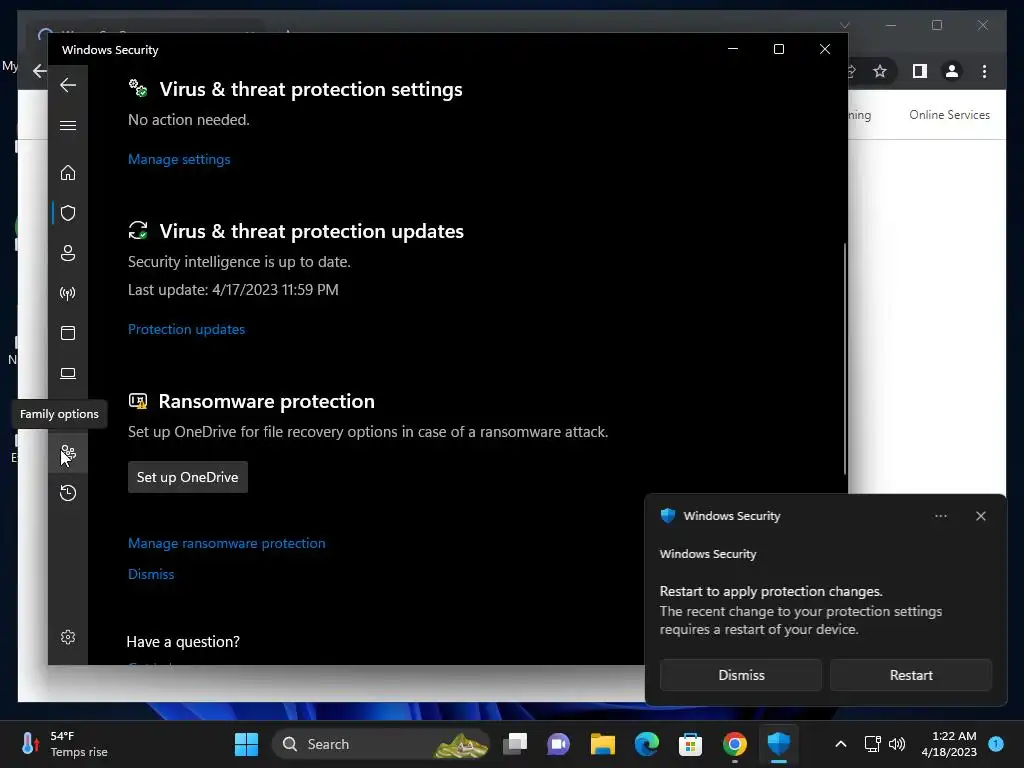Image resolution: width=1024 pixels, height=768 pixels.
Task: Open Firewall & network protection icon
Action: click(68, 293)
